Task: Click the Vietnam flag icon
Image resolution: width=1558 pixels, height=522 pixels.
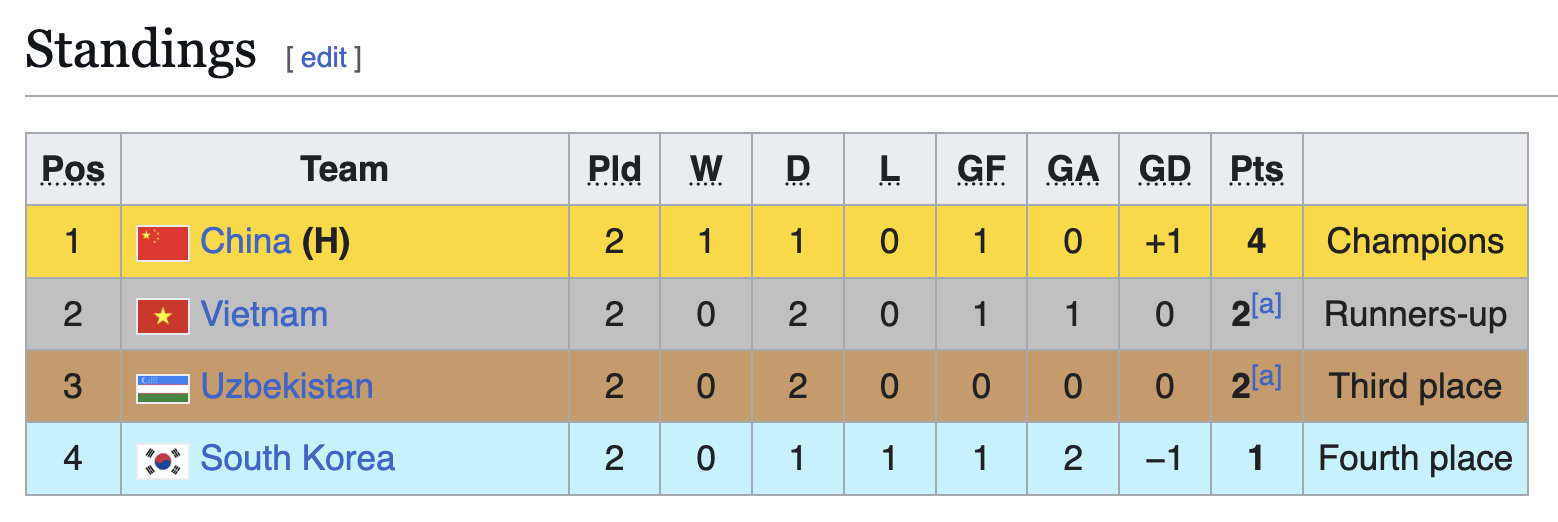Action: point(162,315)
